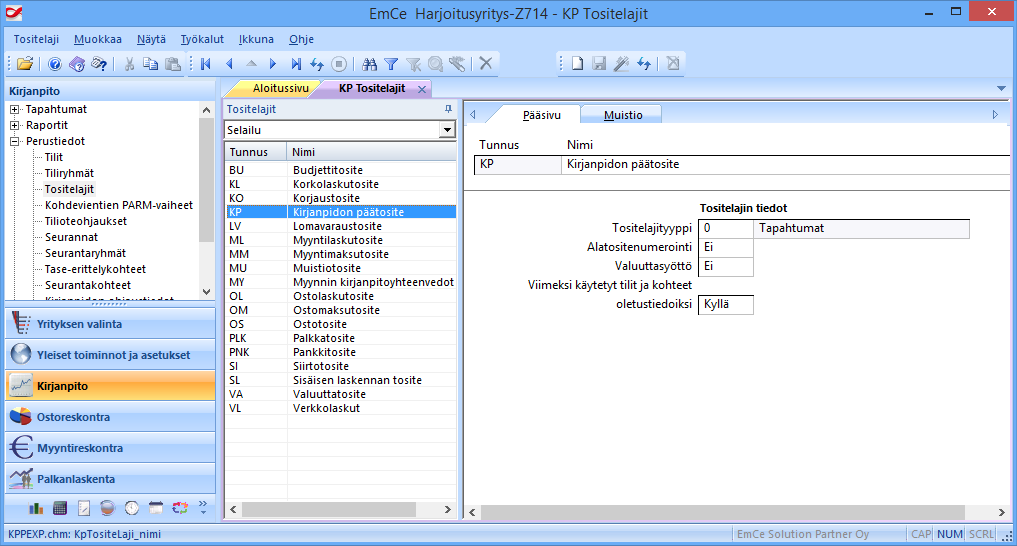
Task: Go to next record arrow
Action: point(273,64)
